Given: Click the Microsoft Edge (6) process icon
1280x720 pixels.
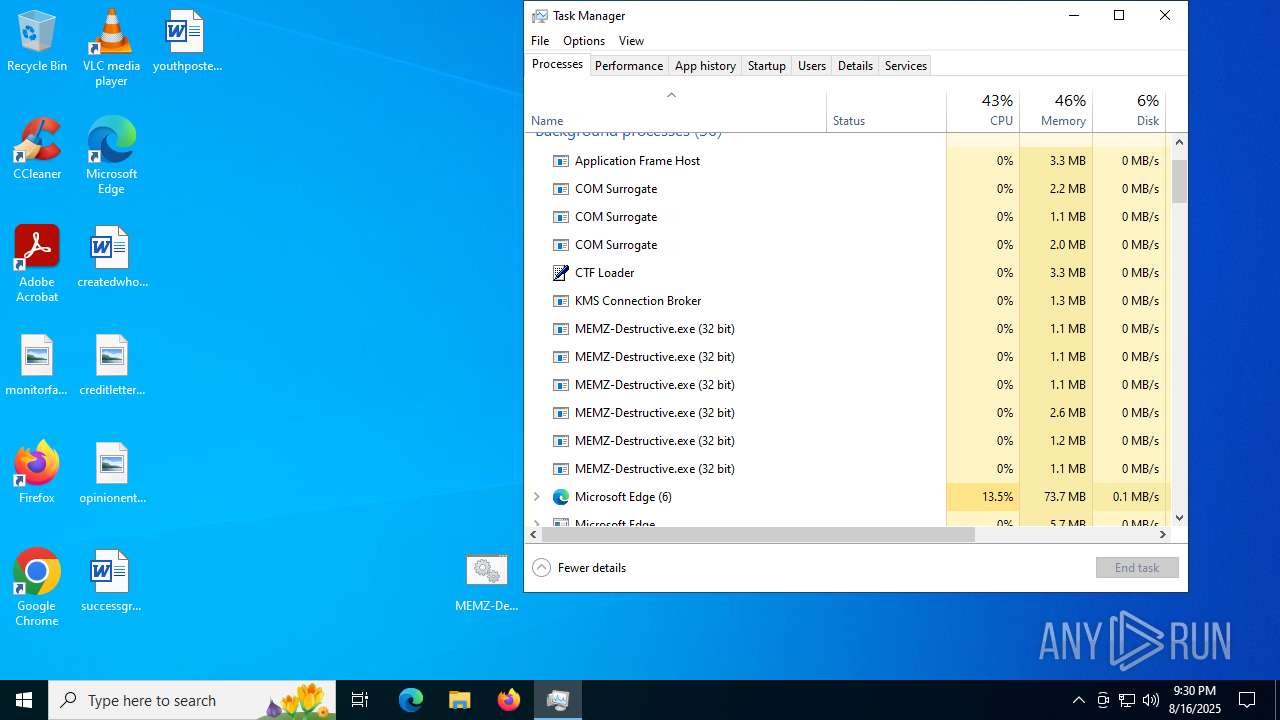Looking at the screenshot, I should point(561,497).
